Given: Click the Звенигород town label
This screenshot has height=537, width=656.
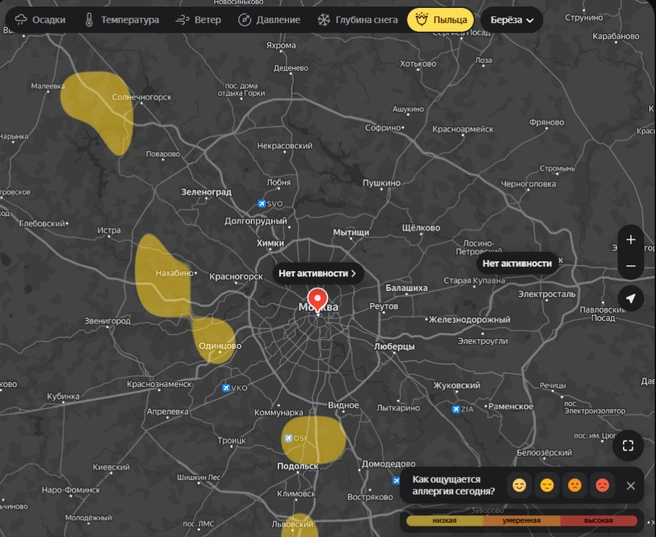Looking at the screenshot, I should pyautogui.click(x=108, y=321).
